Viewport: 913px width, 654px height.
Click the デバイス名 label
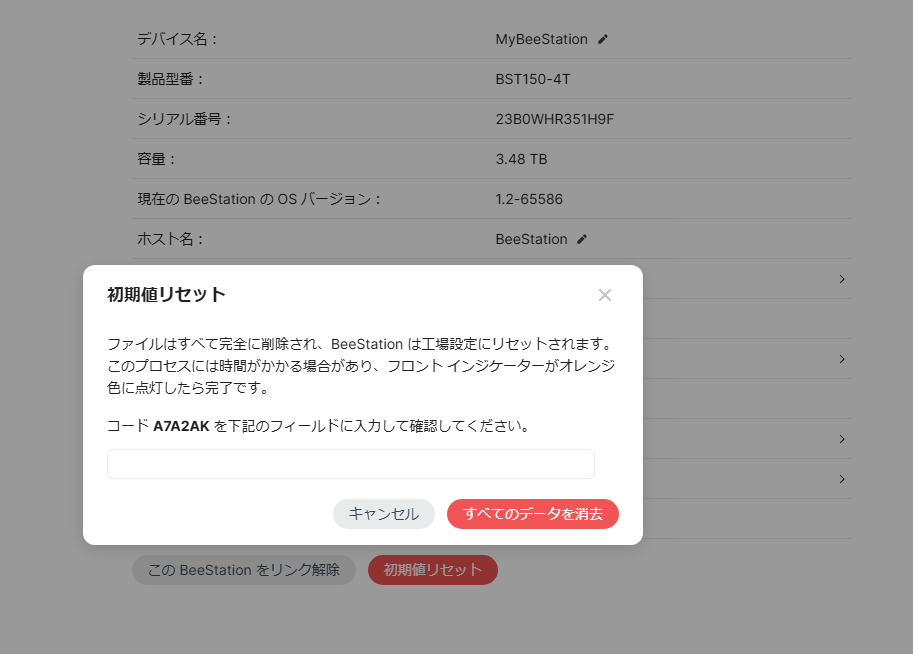(x=177, y=39)
